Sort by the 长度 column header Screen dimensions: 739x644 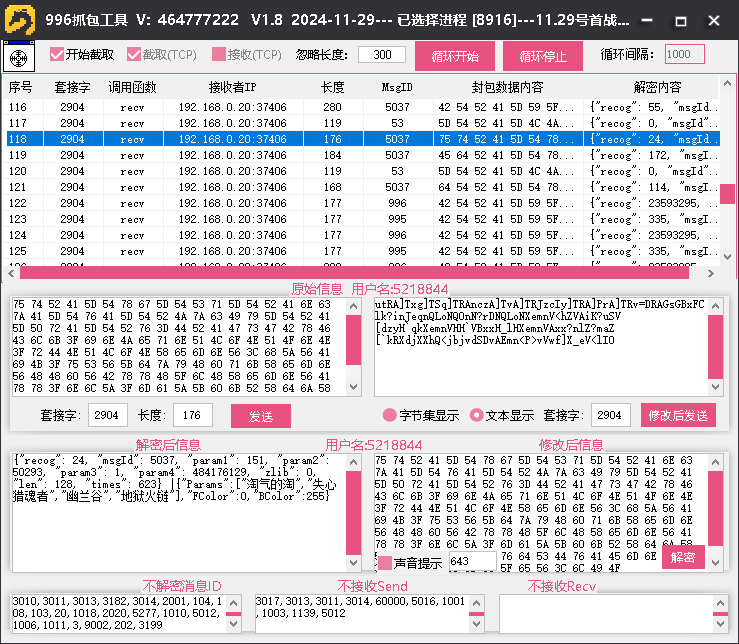point(332,88)
